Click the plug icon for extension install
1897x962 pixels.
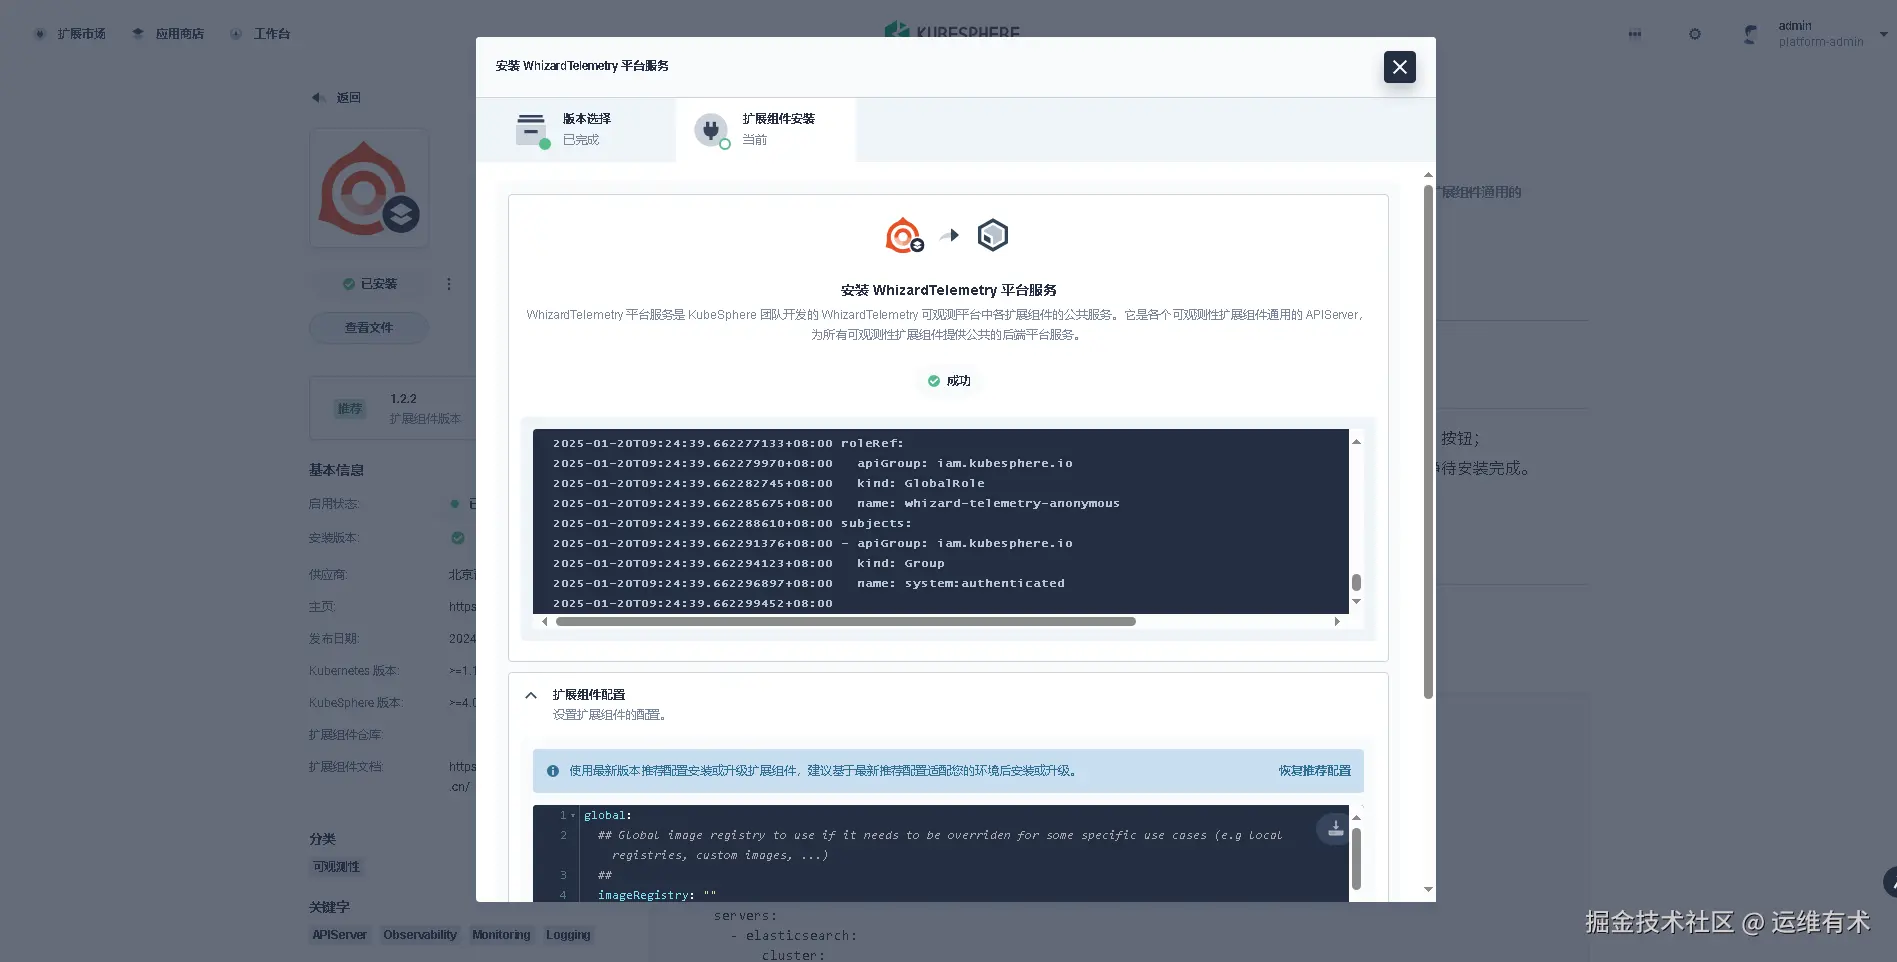pyautogui.click(x=711, y=129)
